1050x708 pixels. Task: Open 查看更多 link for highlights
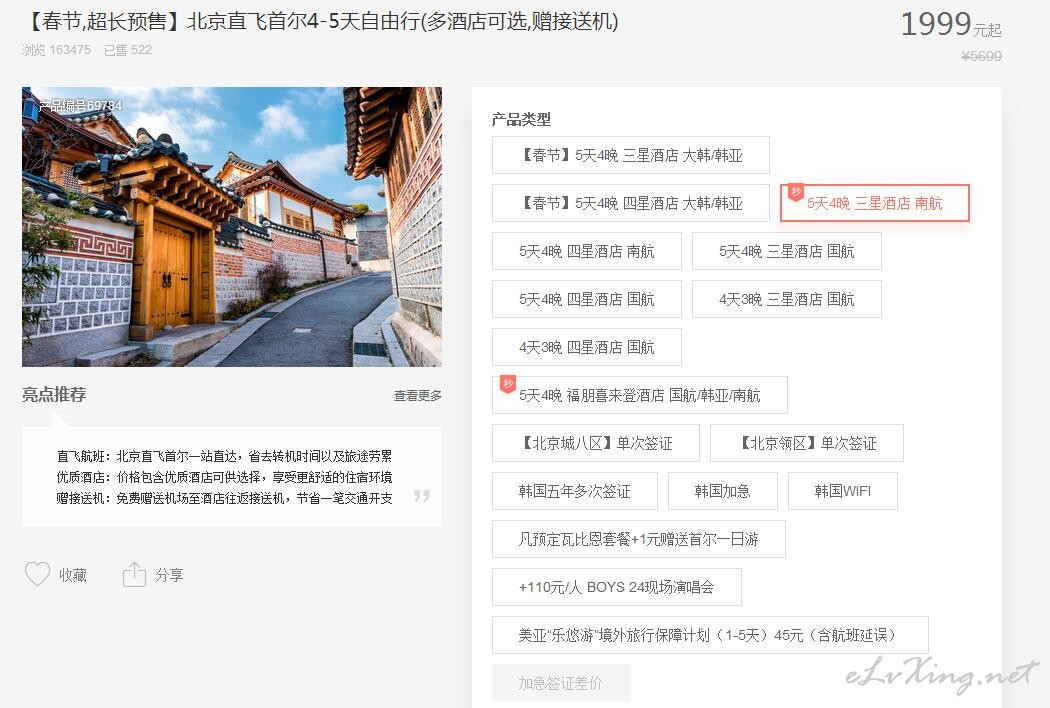(417, 396)
